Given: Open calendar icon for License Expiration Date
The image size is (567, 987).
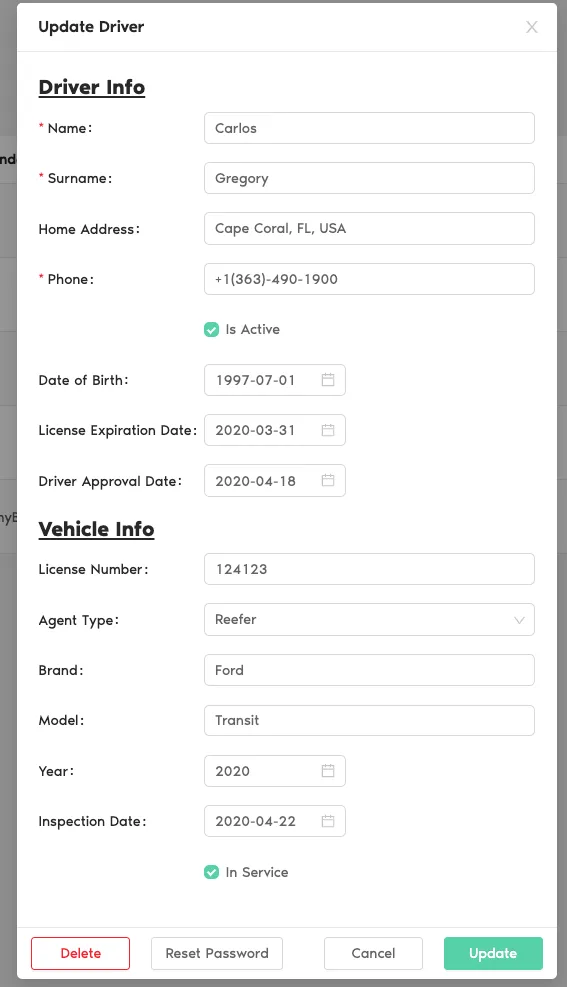Looking at the screenshot, I should pos(328,430).
